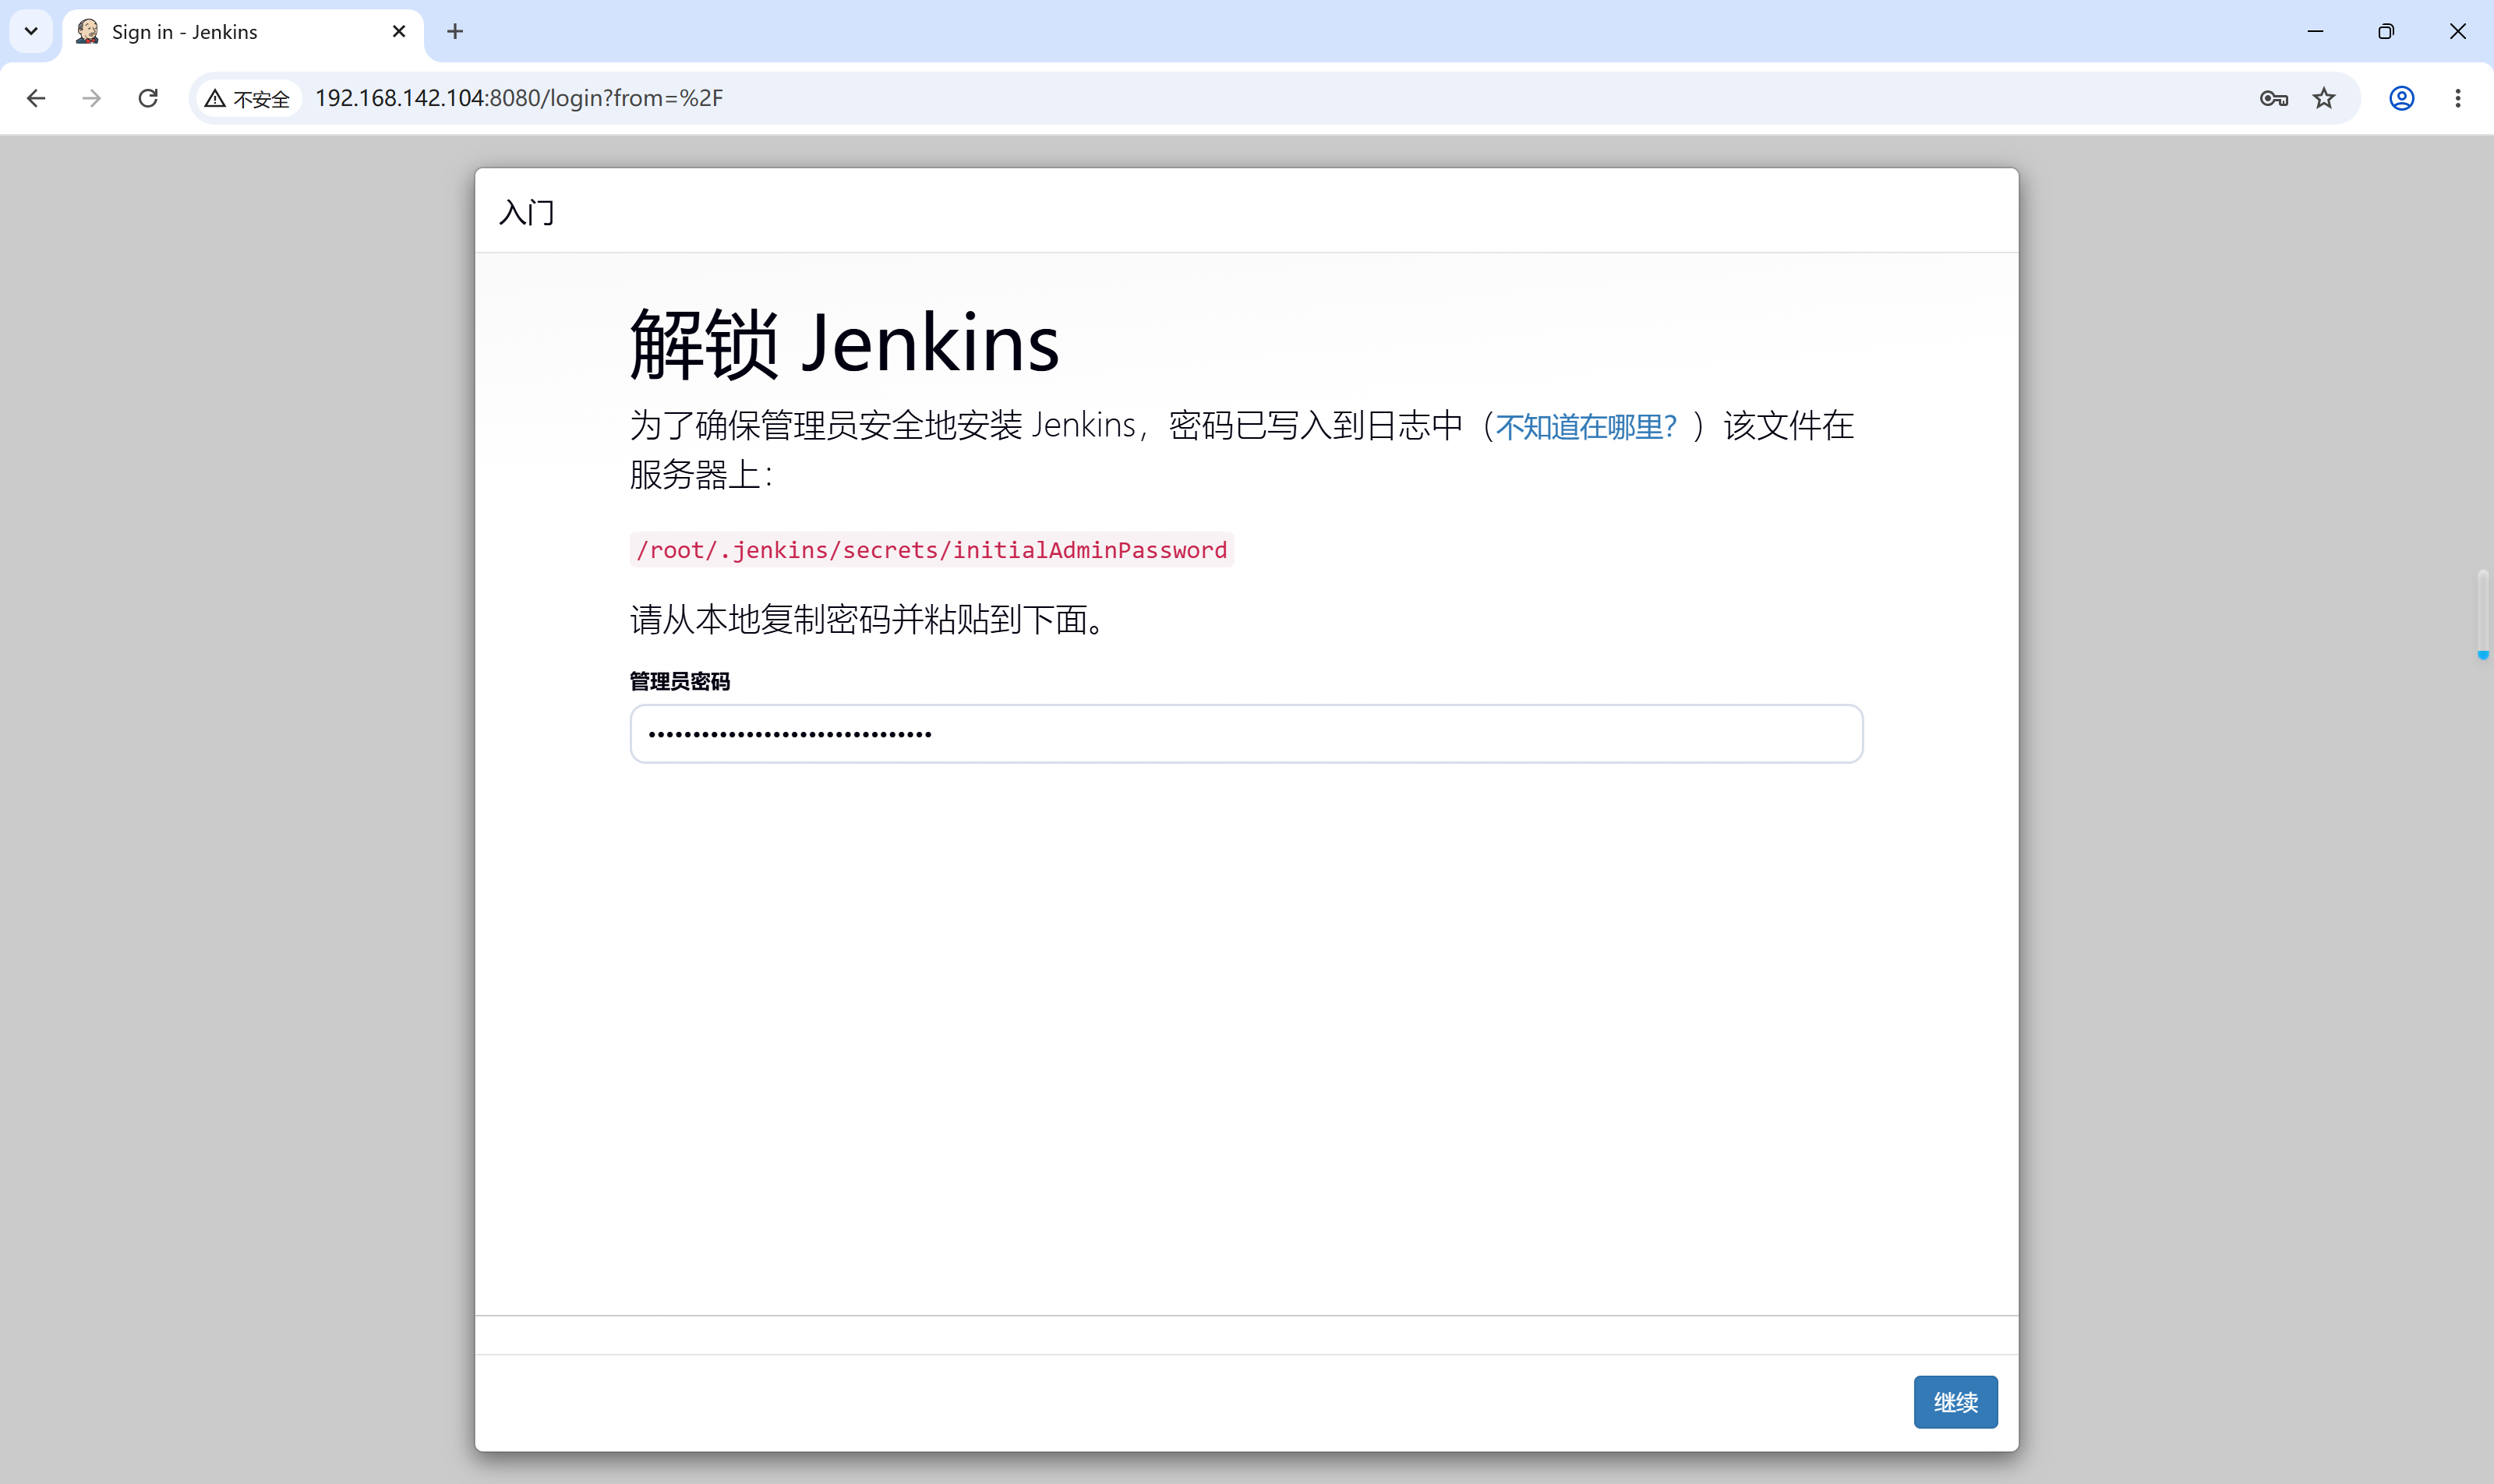Bookmark this page with the star icon

coord(2324,98)
